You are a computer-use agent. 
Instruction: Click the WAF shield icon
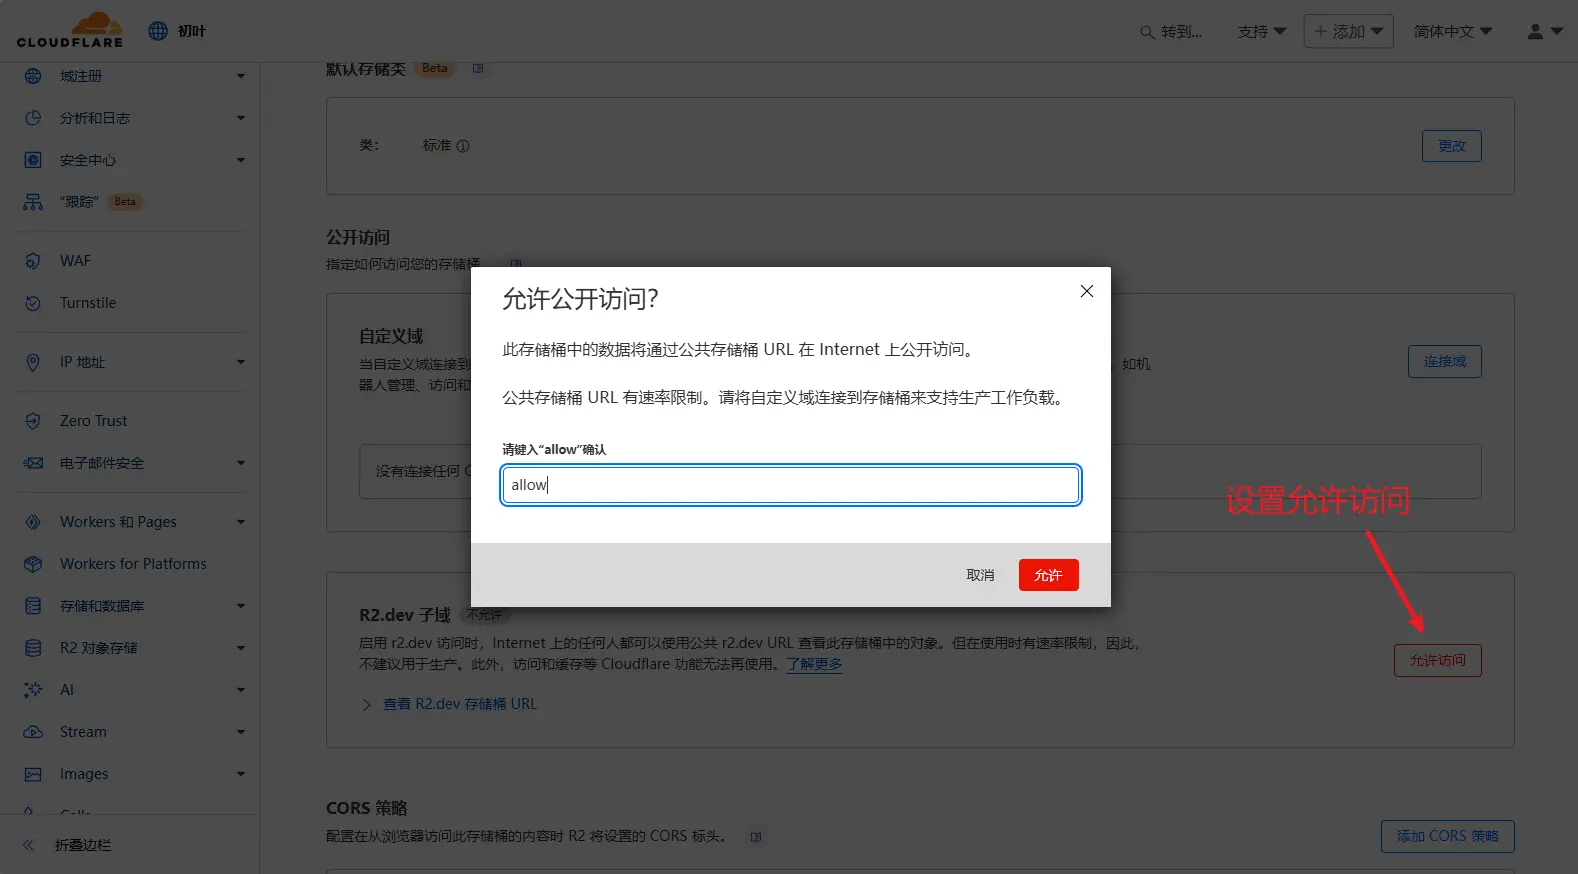pyautogui.click(x=33, y=261)
